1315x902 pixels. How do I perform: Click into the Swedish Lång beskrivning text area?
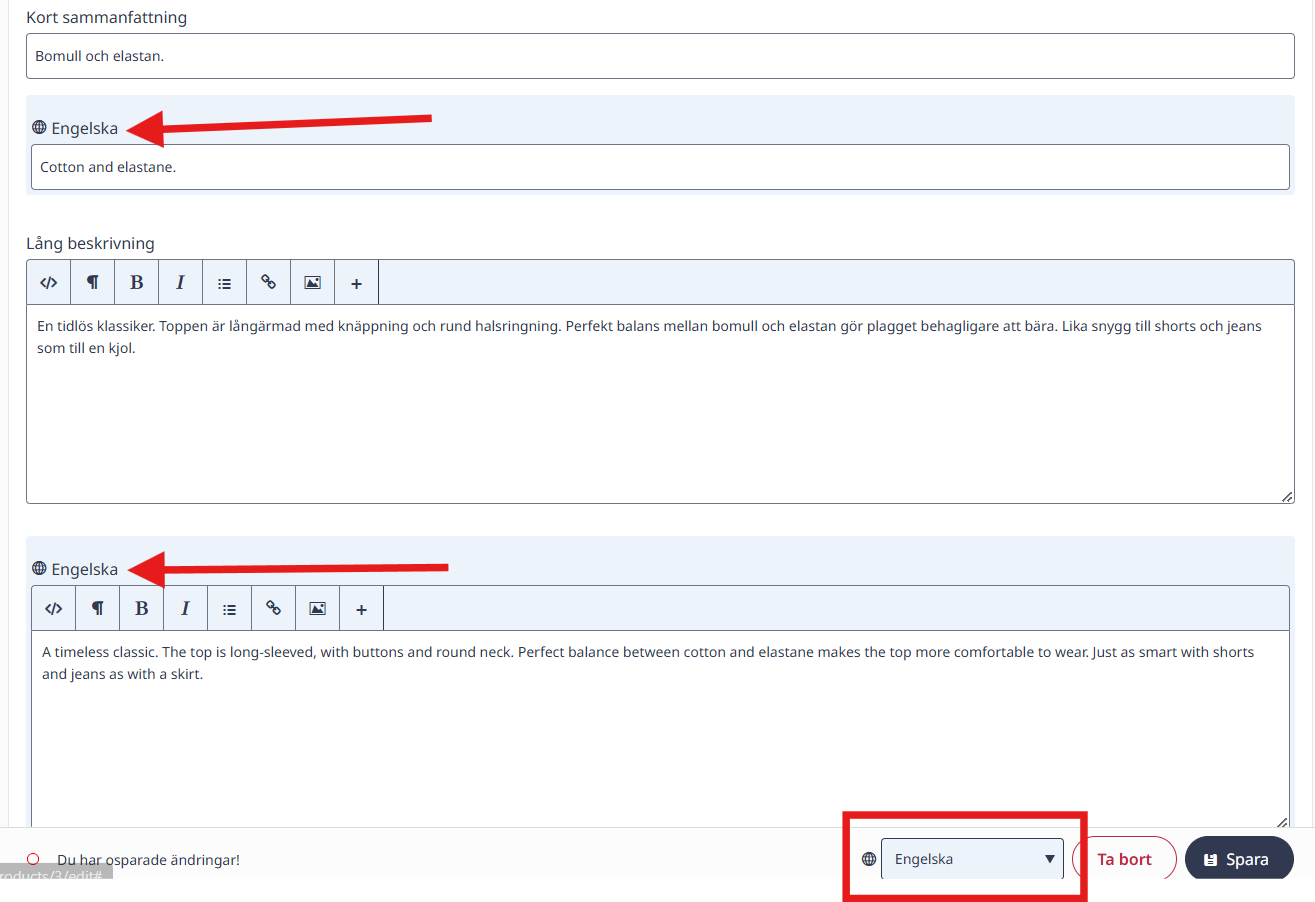[x=660, y=404]
